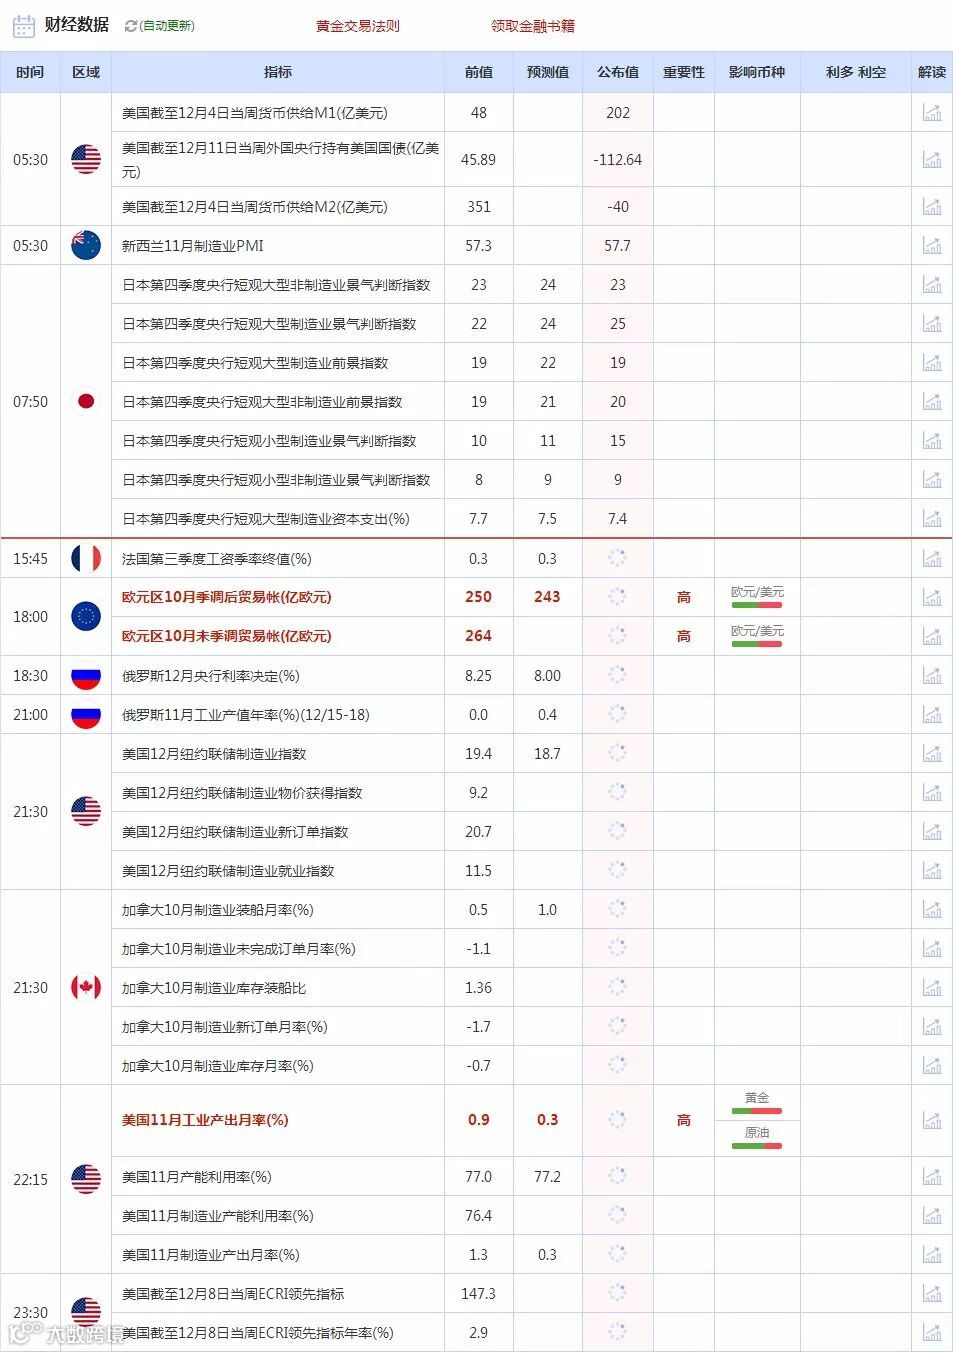This screenshot has height=1352, width=953.
Task: Open chart icon for 俄罗斯12月央行利率决定 row
Action: point(932,675)
